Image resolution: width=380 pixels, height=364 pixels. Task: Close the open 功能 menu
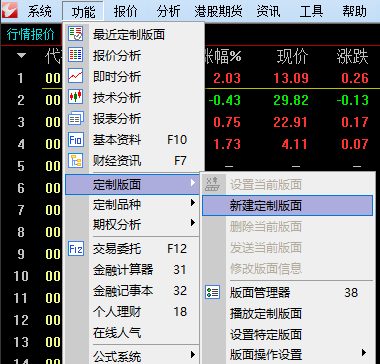[83, 12]
